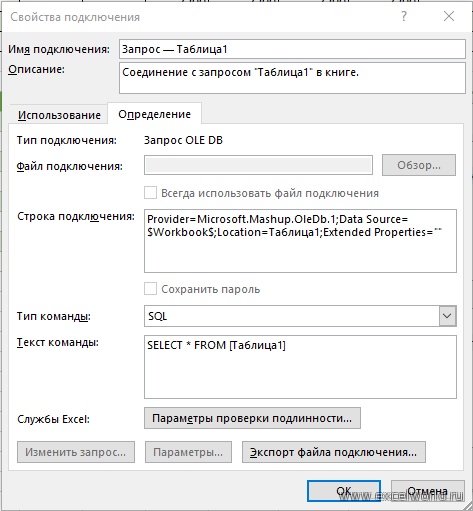473x511 pixels.
Task: Expand the Тип команды dropdown arrow
Action: (447, 316)
